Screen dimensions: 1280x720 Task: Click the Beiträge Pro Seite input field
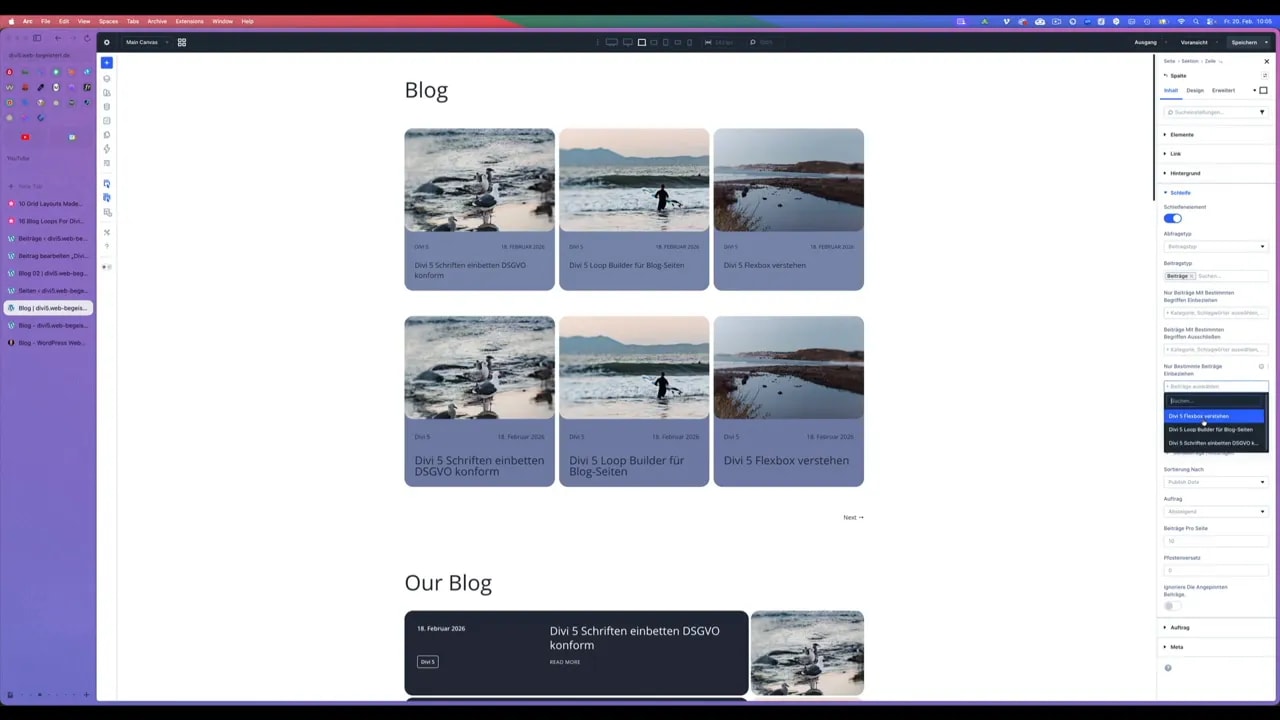[x=1215, y=541]
